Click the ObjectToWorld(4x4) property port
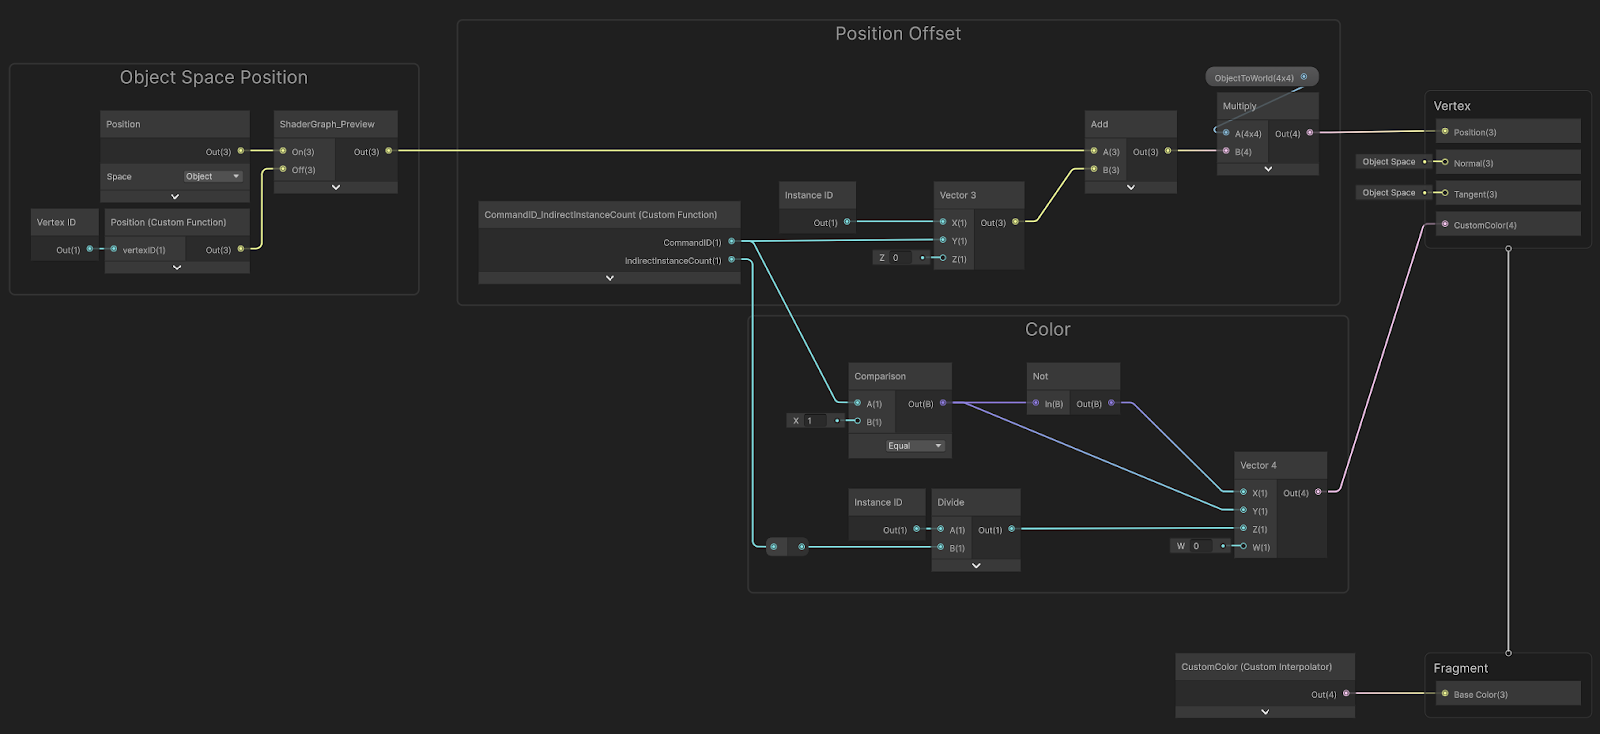 pyautogui.click(x=1303, y=77)
